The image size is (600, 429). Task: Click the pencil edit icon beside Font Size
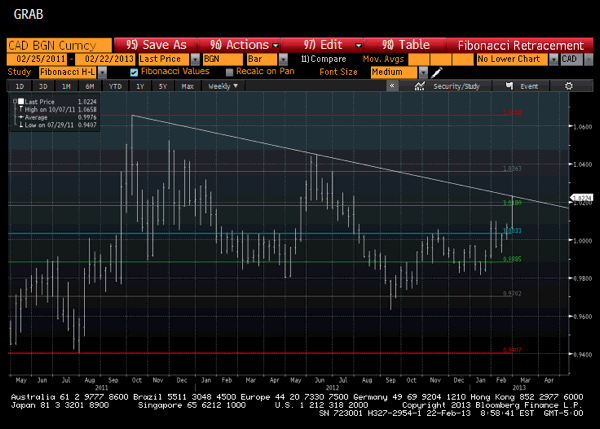coord(437,73)
